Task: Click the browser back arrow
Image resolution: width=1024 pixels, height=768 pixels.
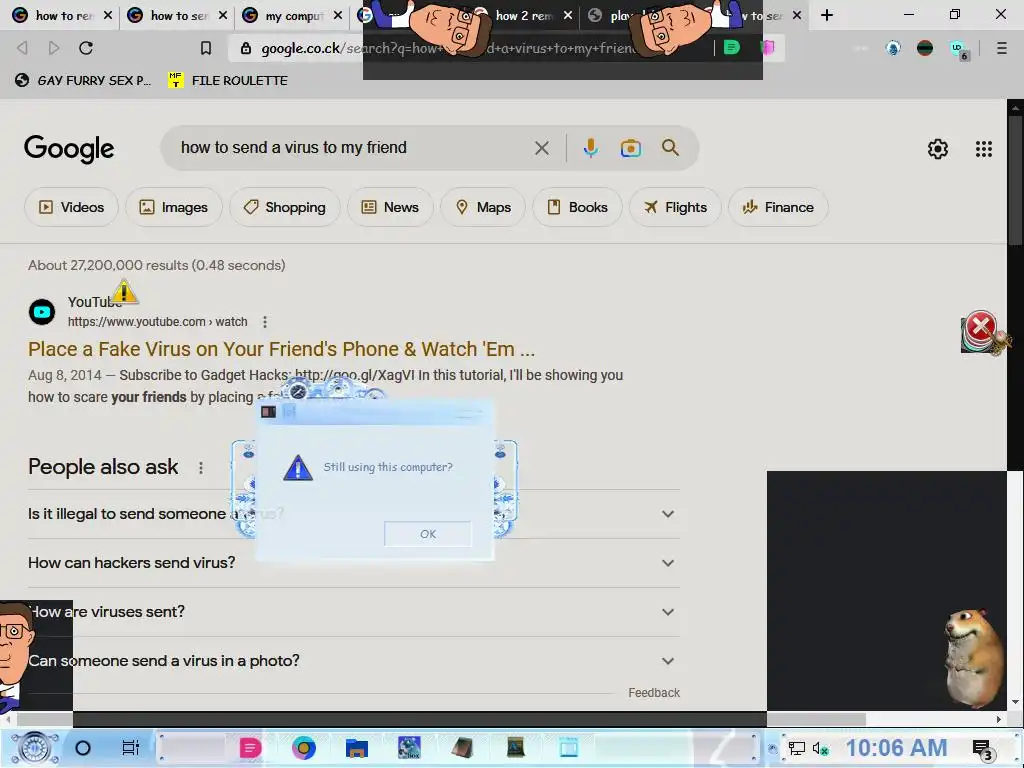Action: click(22, 48)
